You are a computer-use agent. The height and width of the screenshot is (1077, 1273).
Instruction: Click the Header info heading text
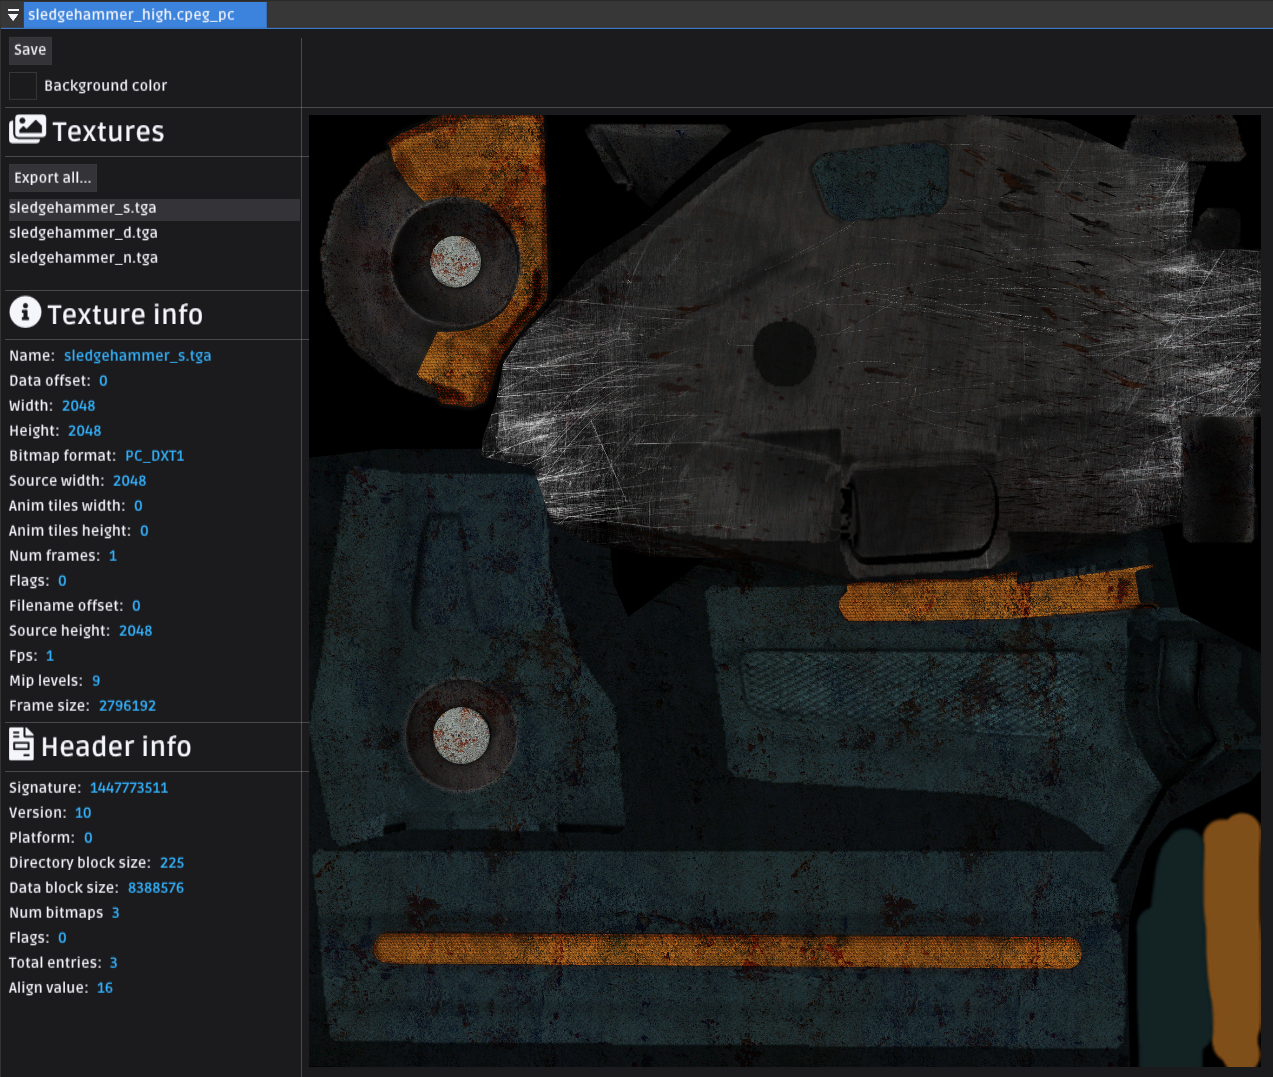click(x=116, y=747)
